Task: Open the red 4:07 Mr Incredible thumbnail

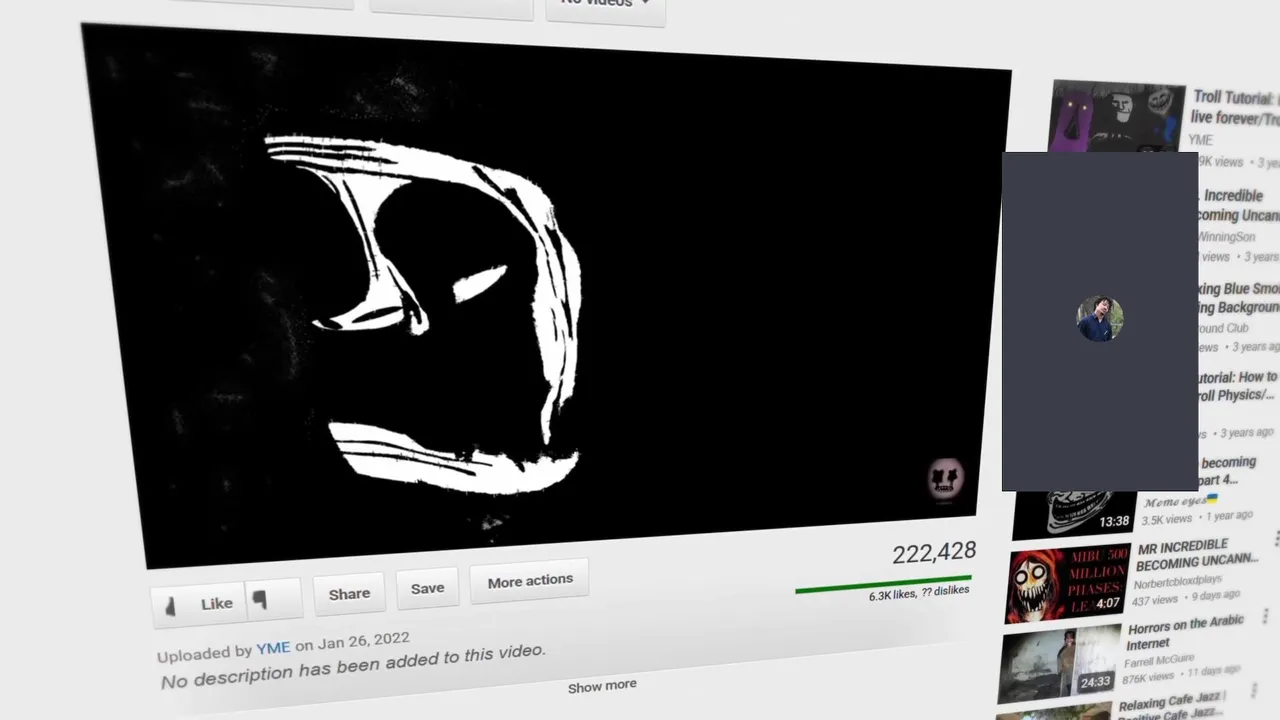Action: click(x=1067, y=583)
